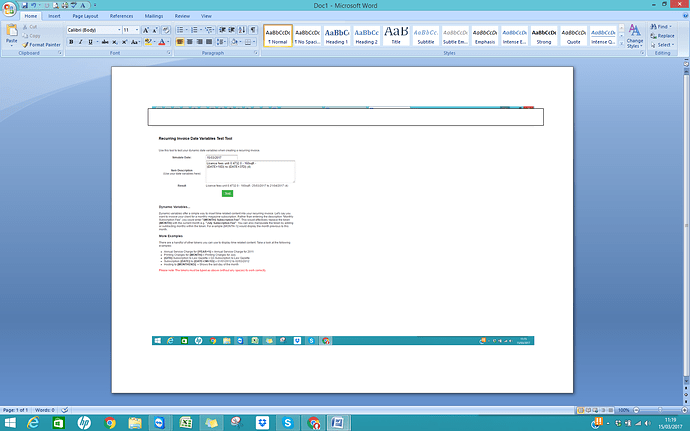
Task: Click the Replace button in Editing
Action: pos(666,35)
